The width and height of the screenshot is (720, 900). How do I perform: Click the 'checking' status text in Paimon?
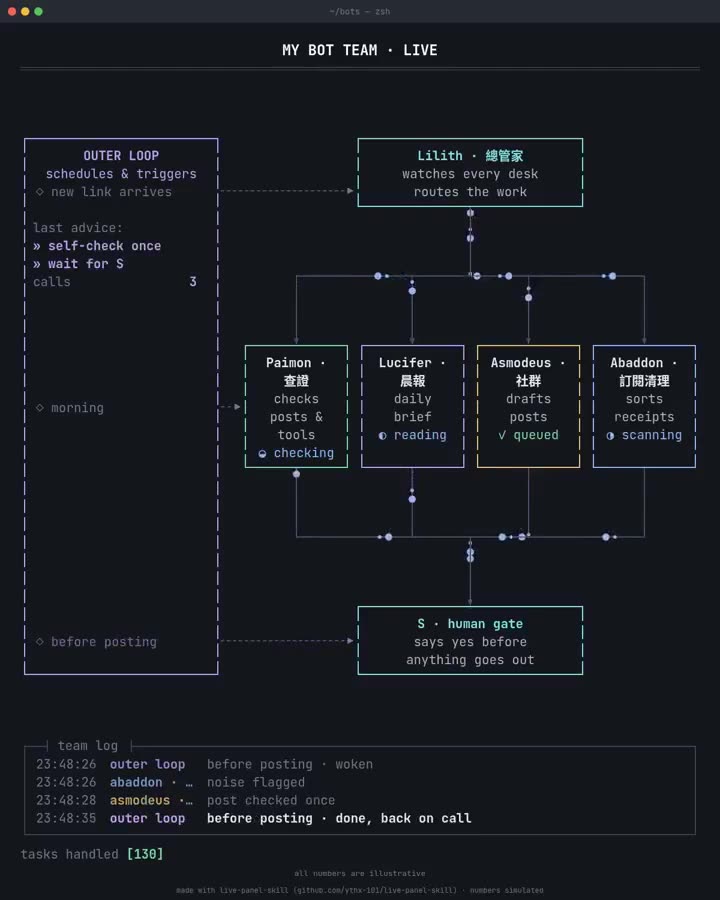[x=304, y=453]
